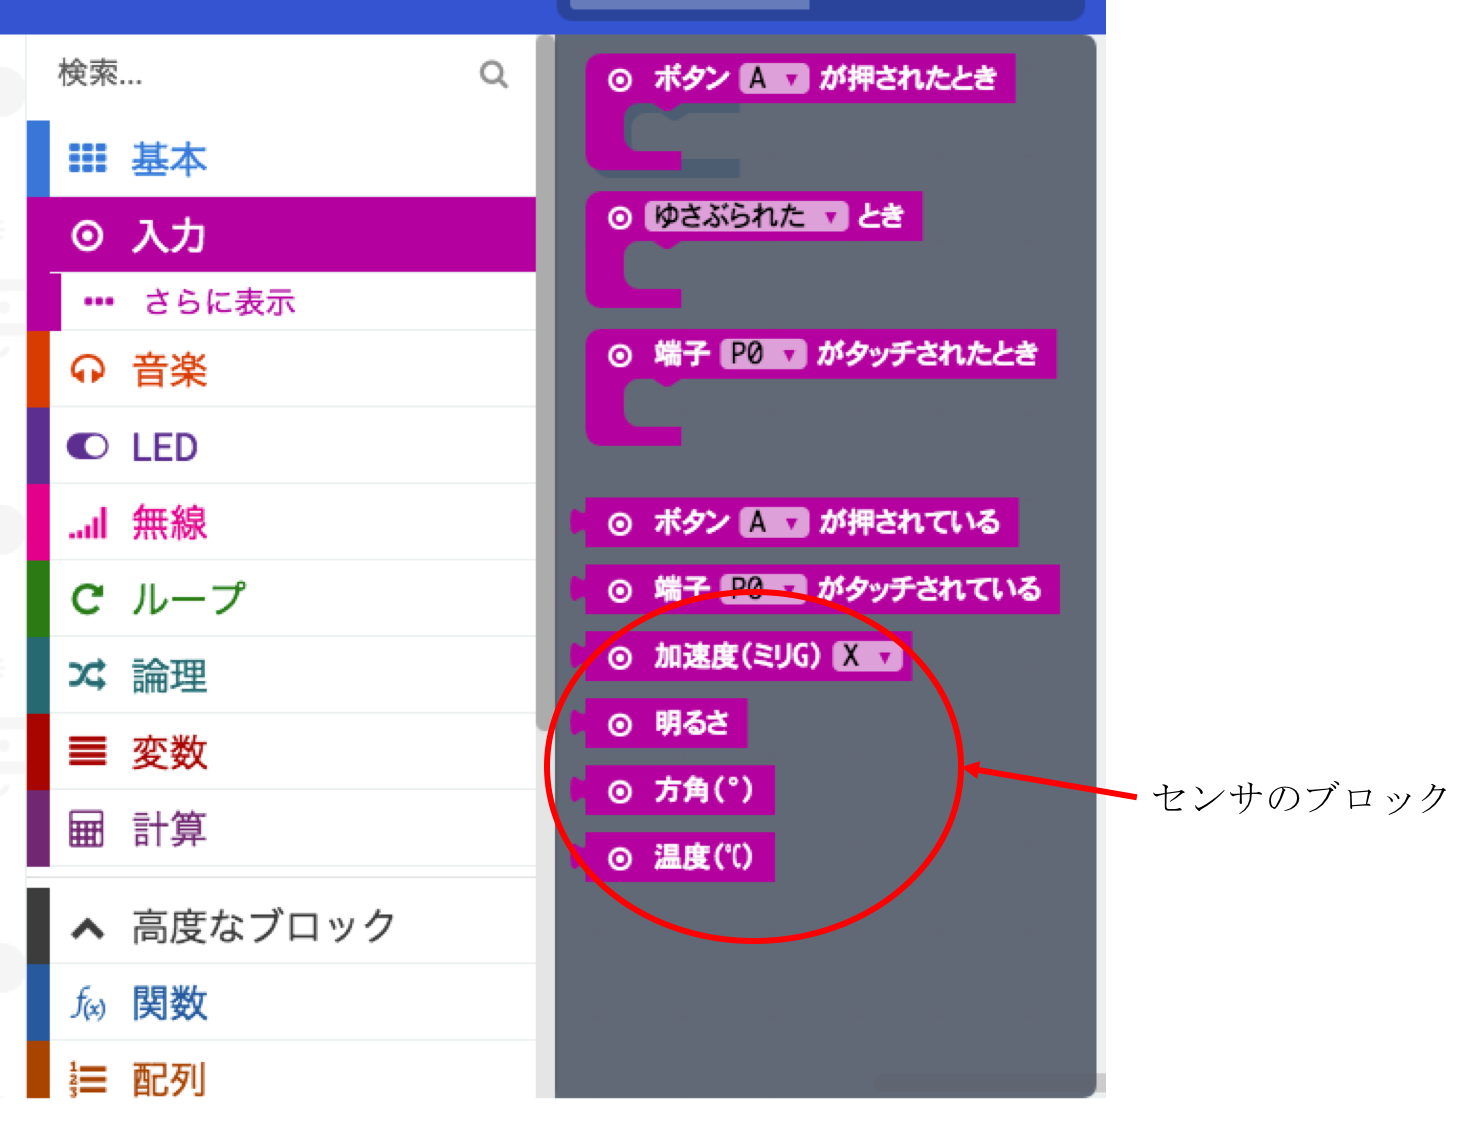
Task: Click the icon on ボタンが押されている block
Action: pyautogui.click(x=620, y=524)
